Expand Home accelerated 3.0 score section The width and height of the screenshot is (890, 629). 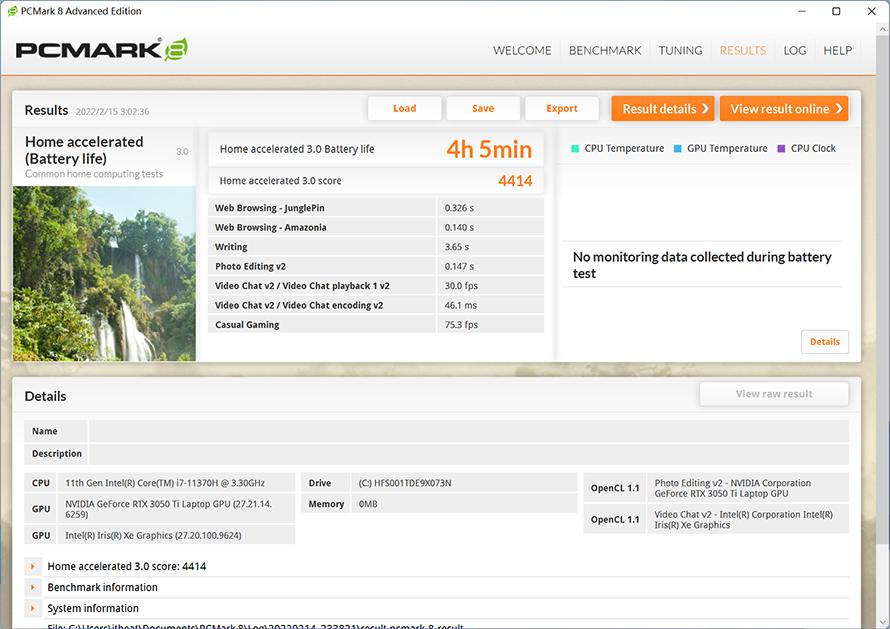33,567
